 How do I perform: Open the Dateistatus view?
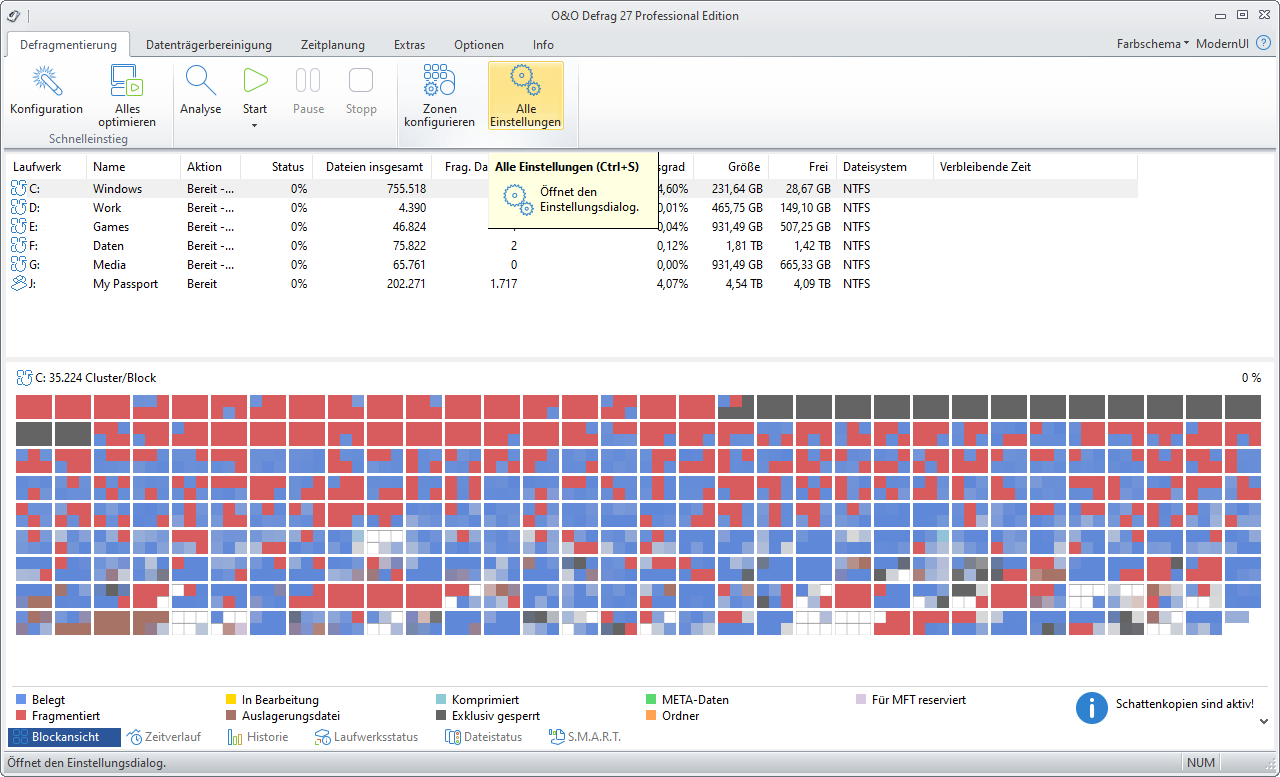[x=483, y=737]
